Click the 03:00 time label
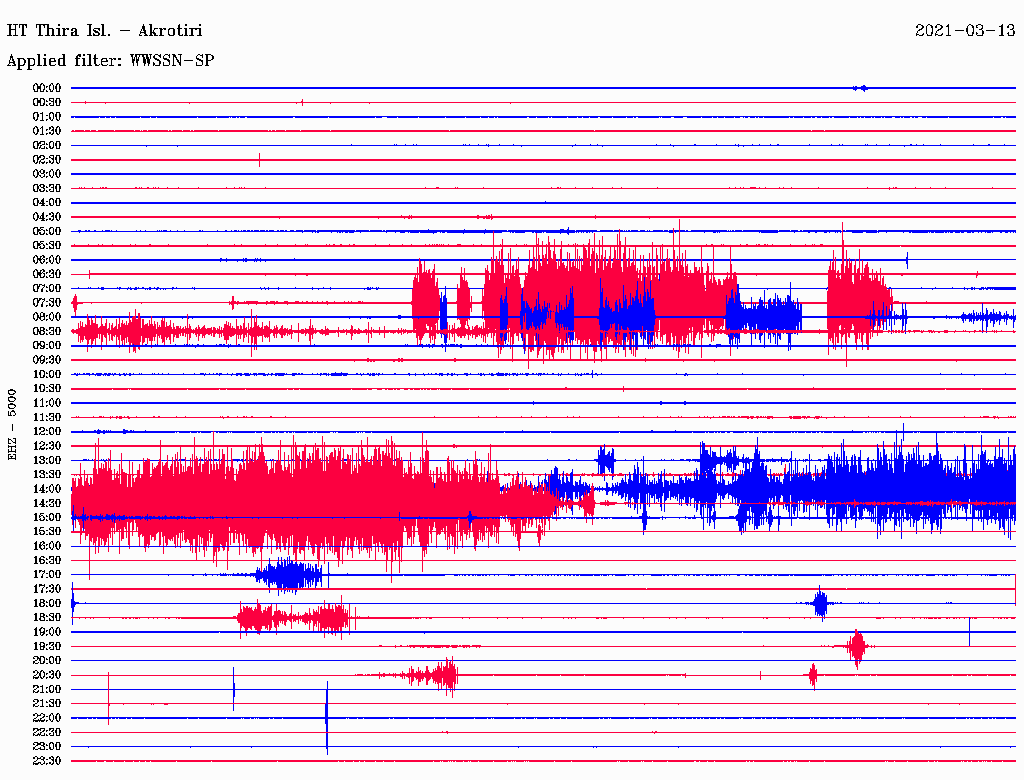The image size is (1024, 780). (x=47, y=174)
